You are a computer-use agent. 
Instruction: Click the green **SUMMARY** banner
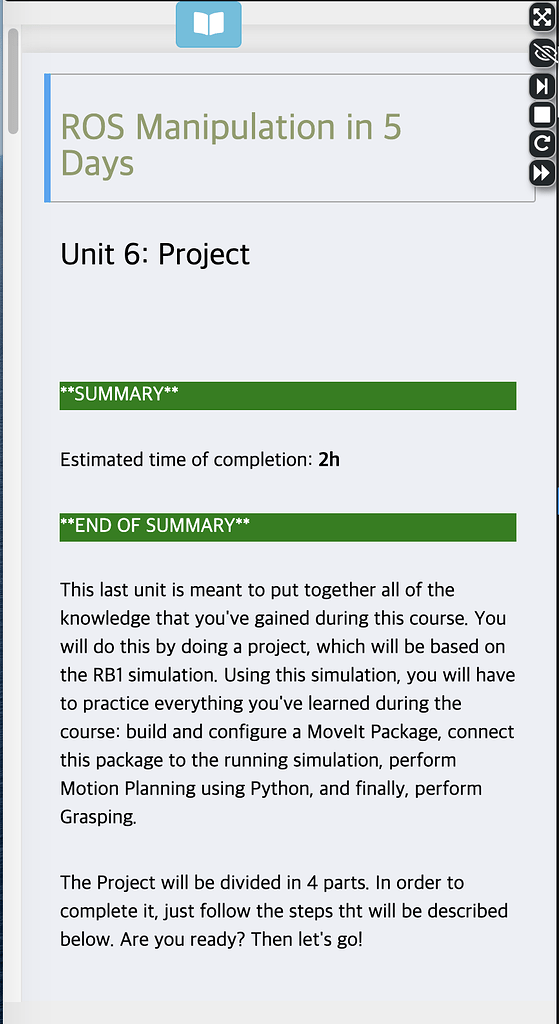pyautogui.click(x=288, y=396)
